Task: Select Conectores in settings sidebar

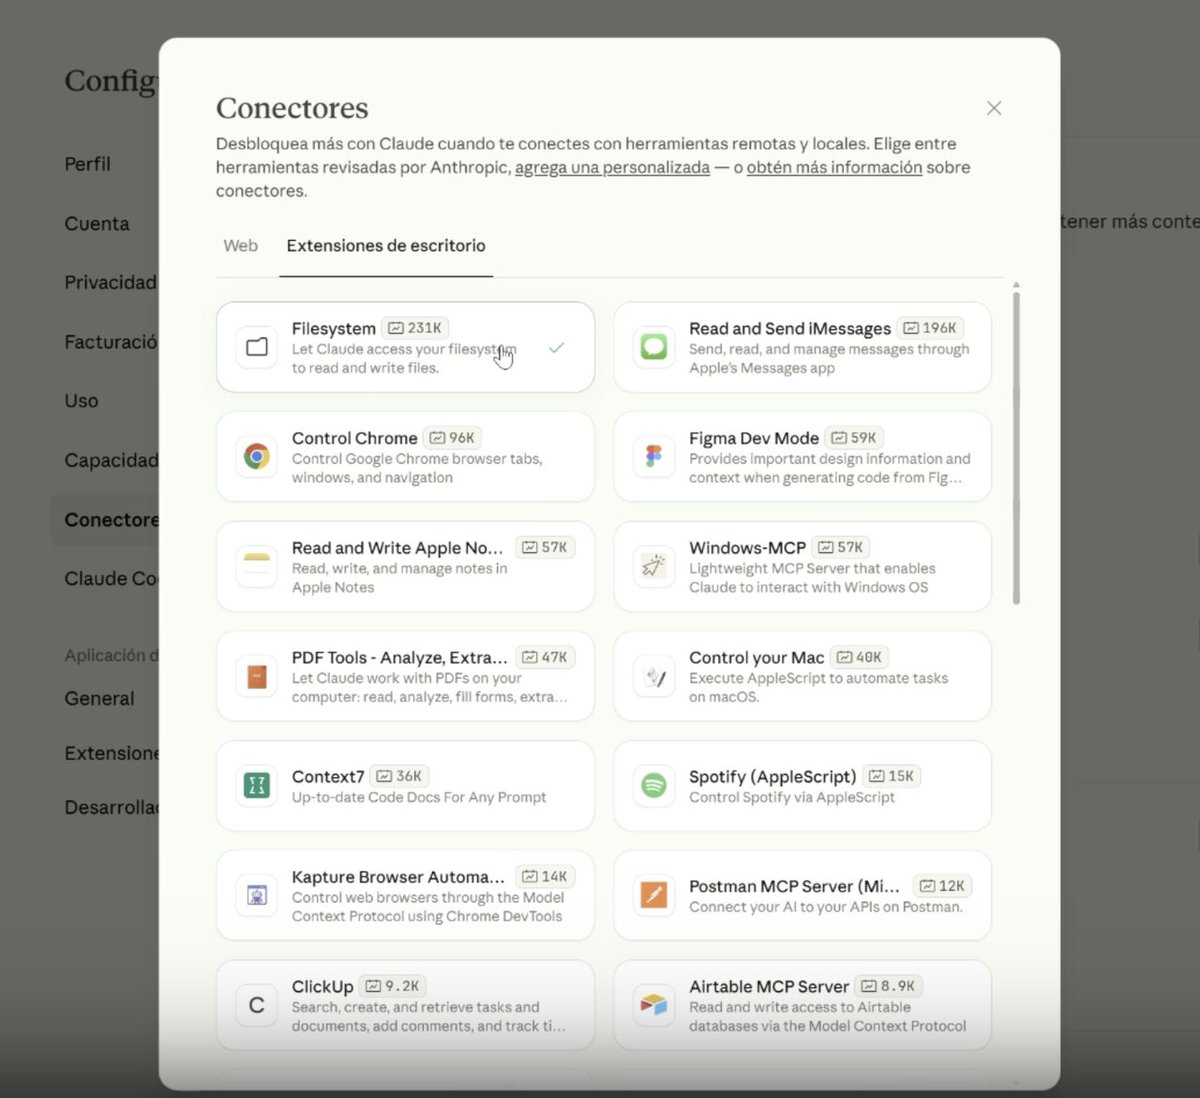Action: [105, 520]
